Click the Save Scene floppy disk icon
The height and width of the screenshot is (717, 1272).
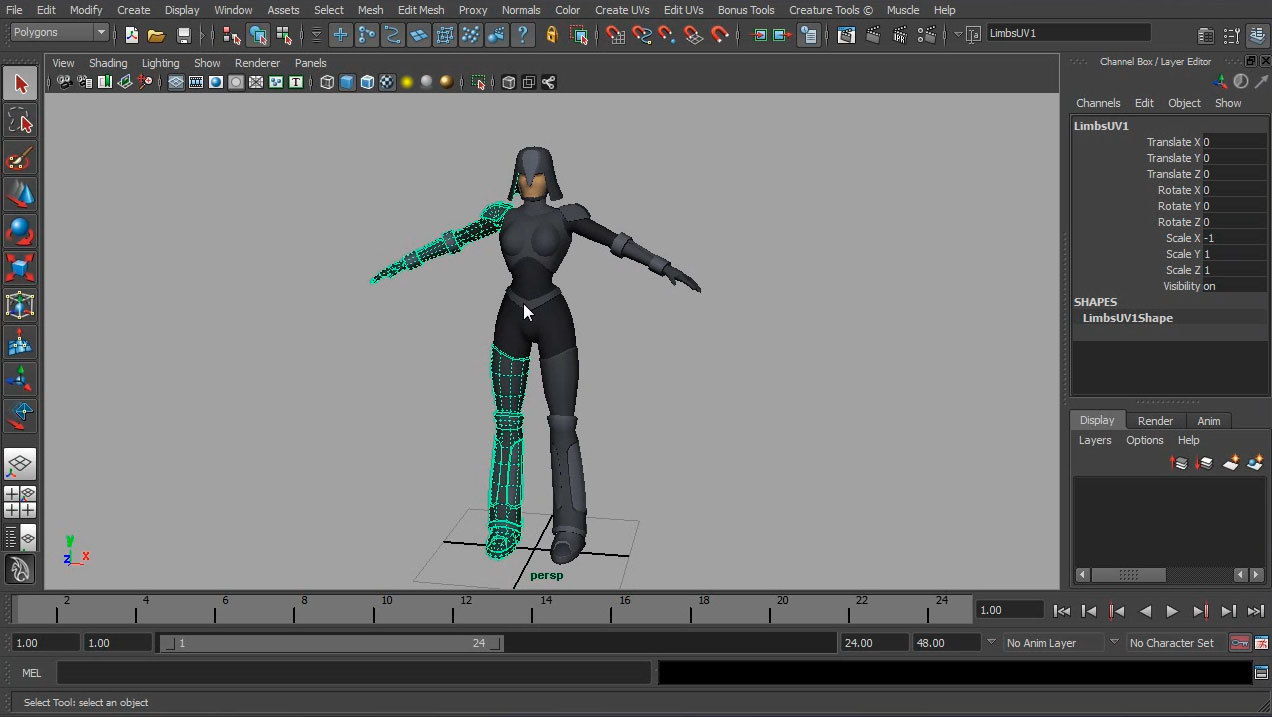click(x=183, y=35)
